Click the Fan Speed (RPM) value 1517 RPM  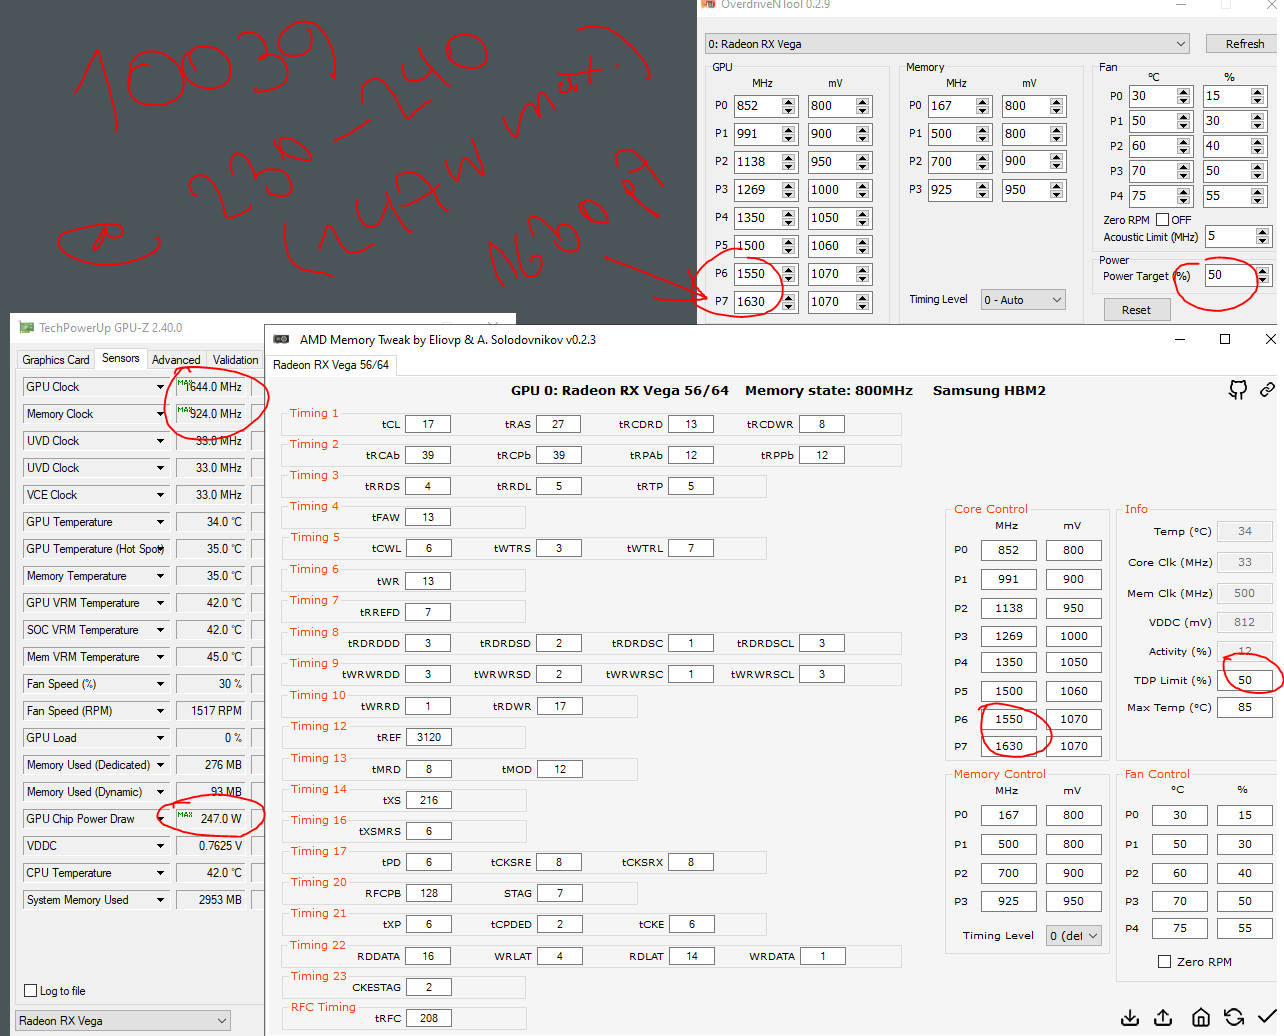click(x=210, y=711)
